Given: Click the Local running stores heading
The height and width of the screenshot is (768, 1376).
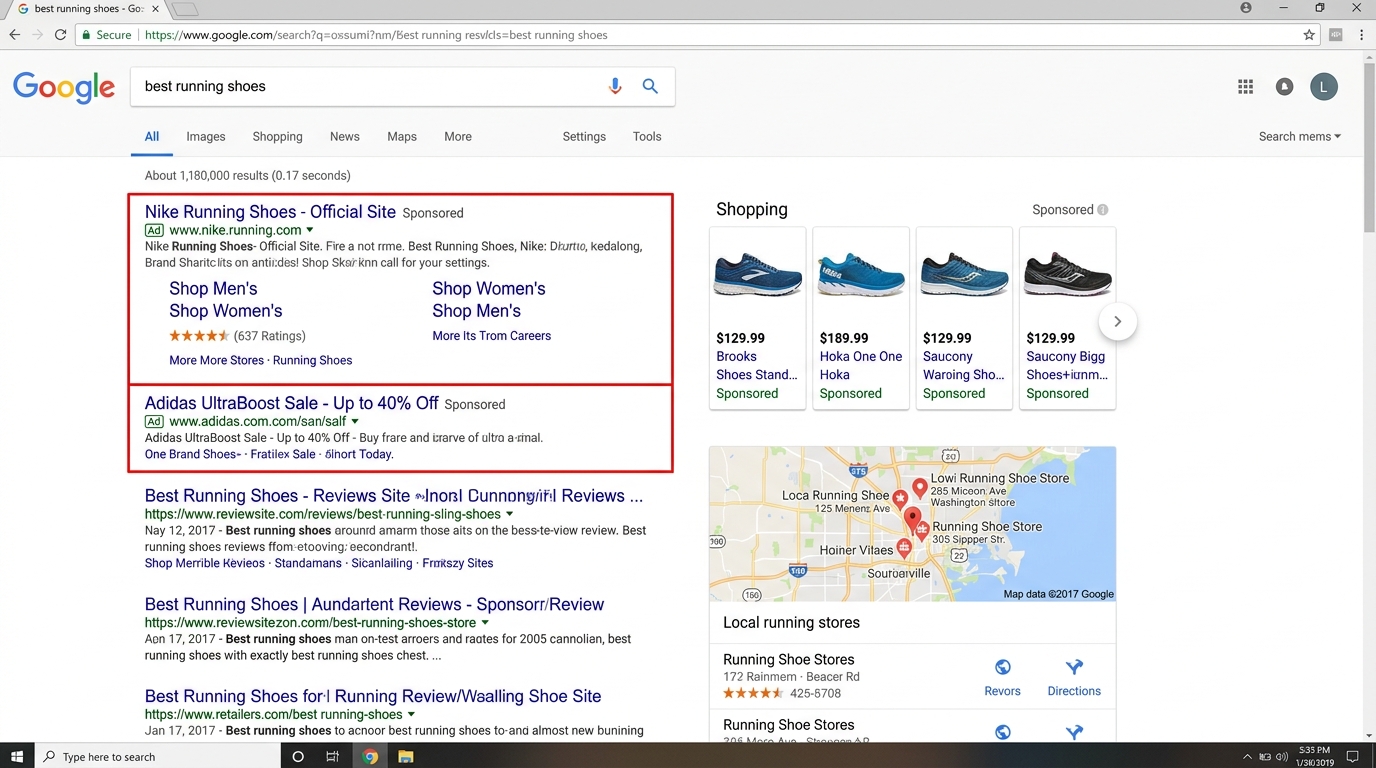Looking at the screenshot, I should (x=791, y=622).
